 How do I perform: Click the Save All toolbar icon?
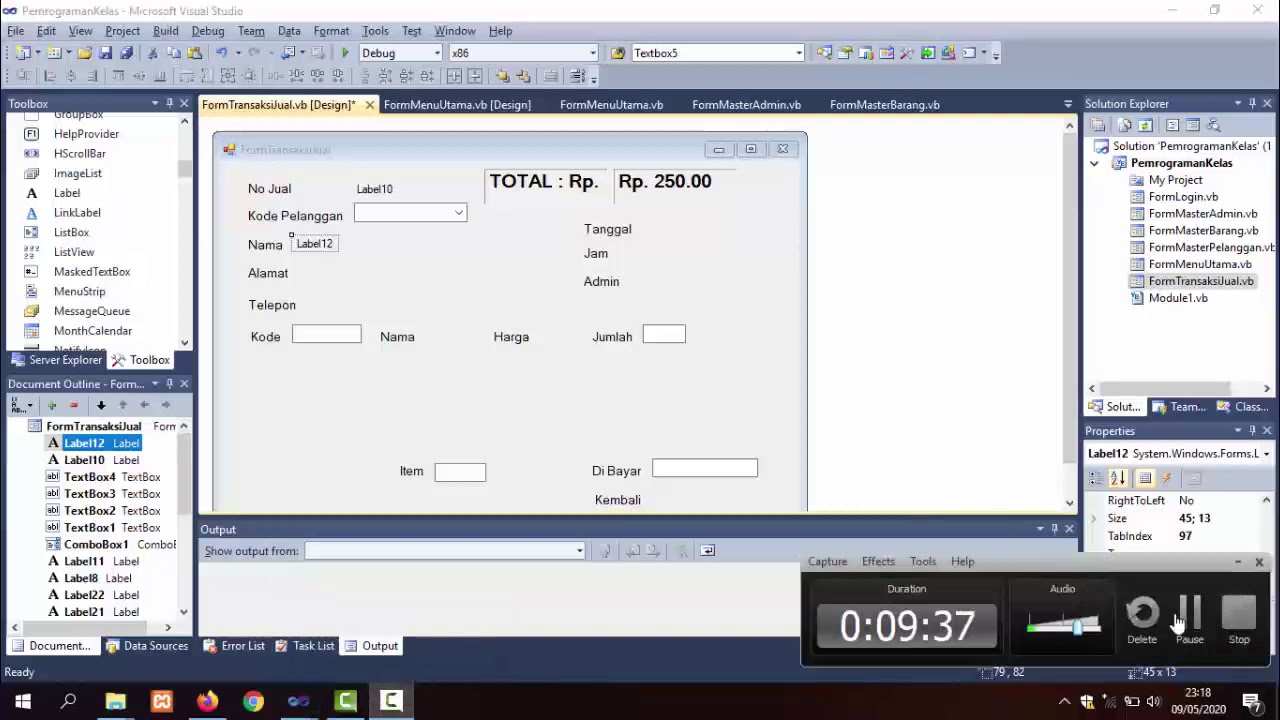[126, 53]
